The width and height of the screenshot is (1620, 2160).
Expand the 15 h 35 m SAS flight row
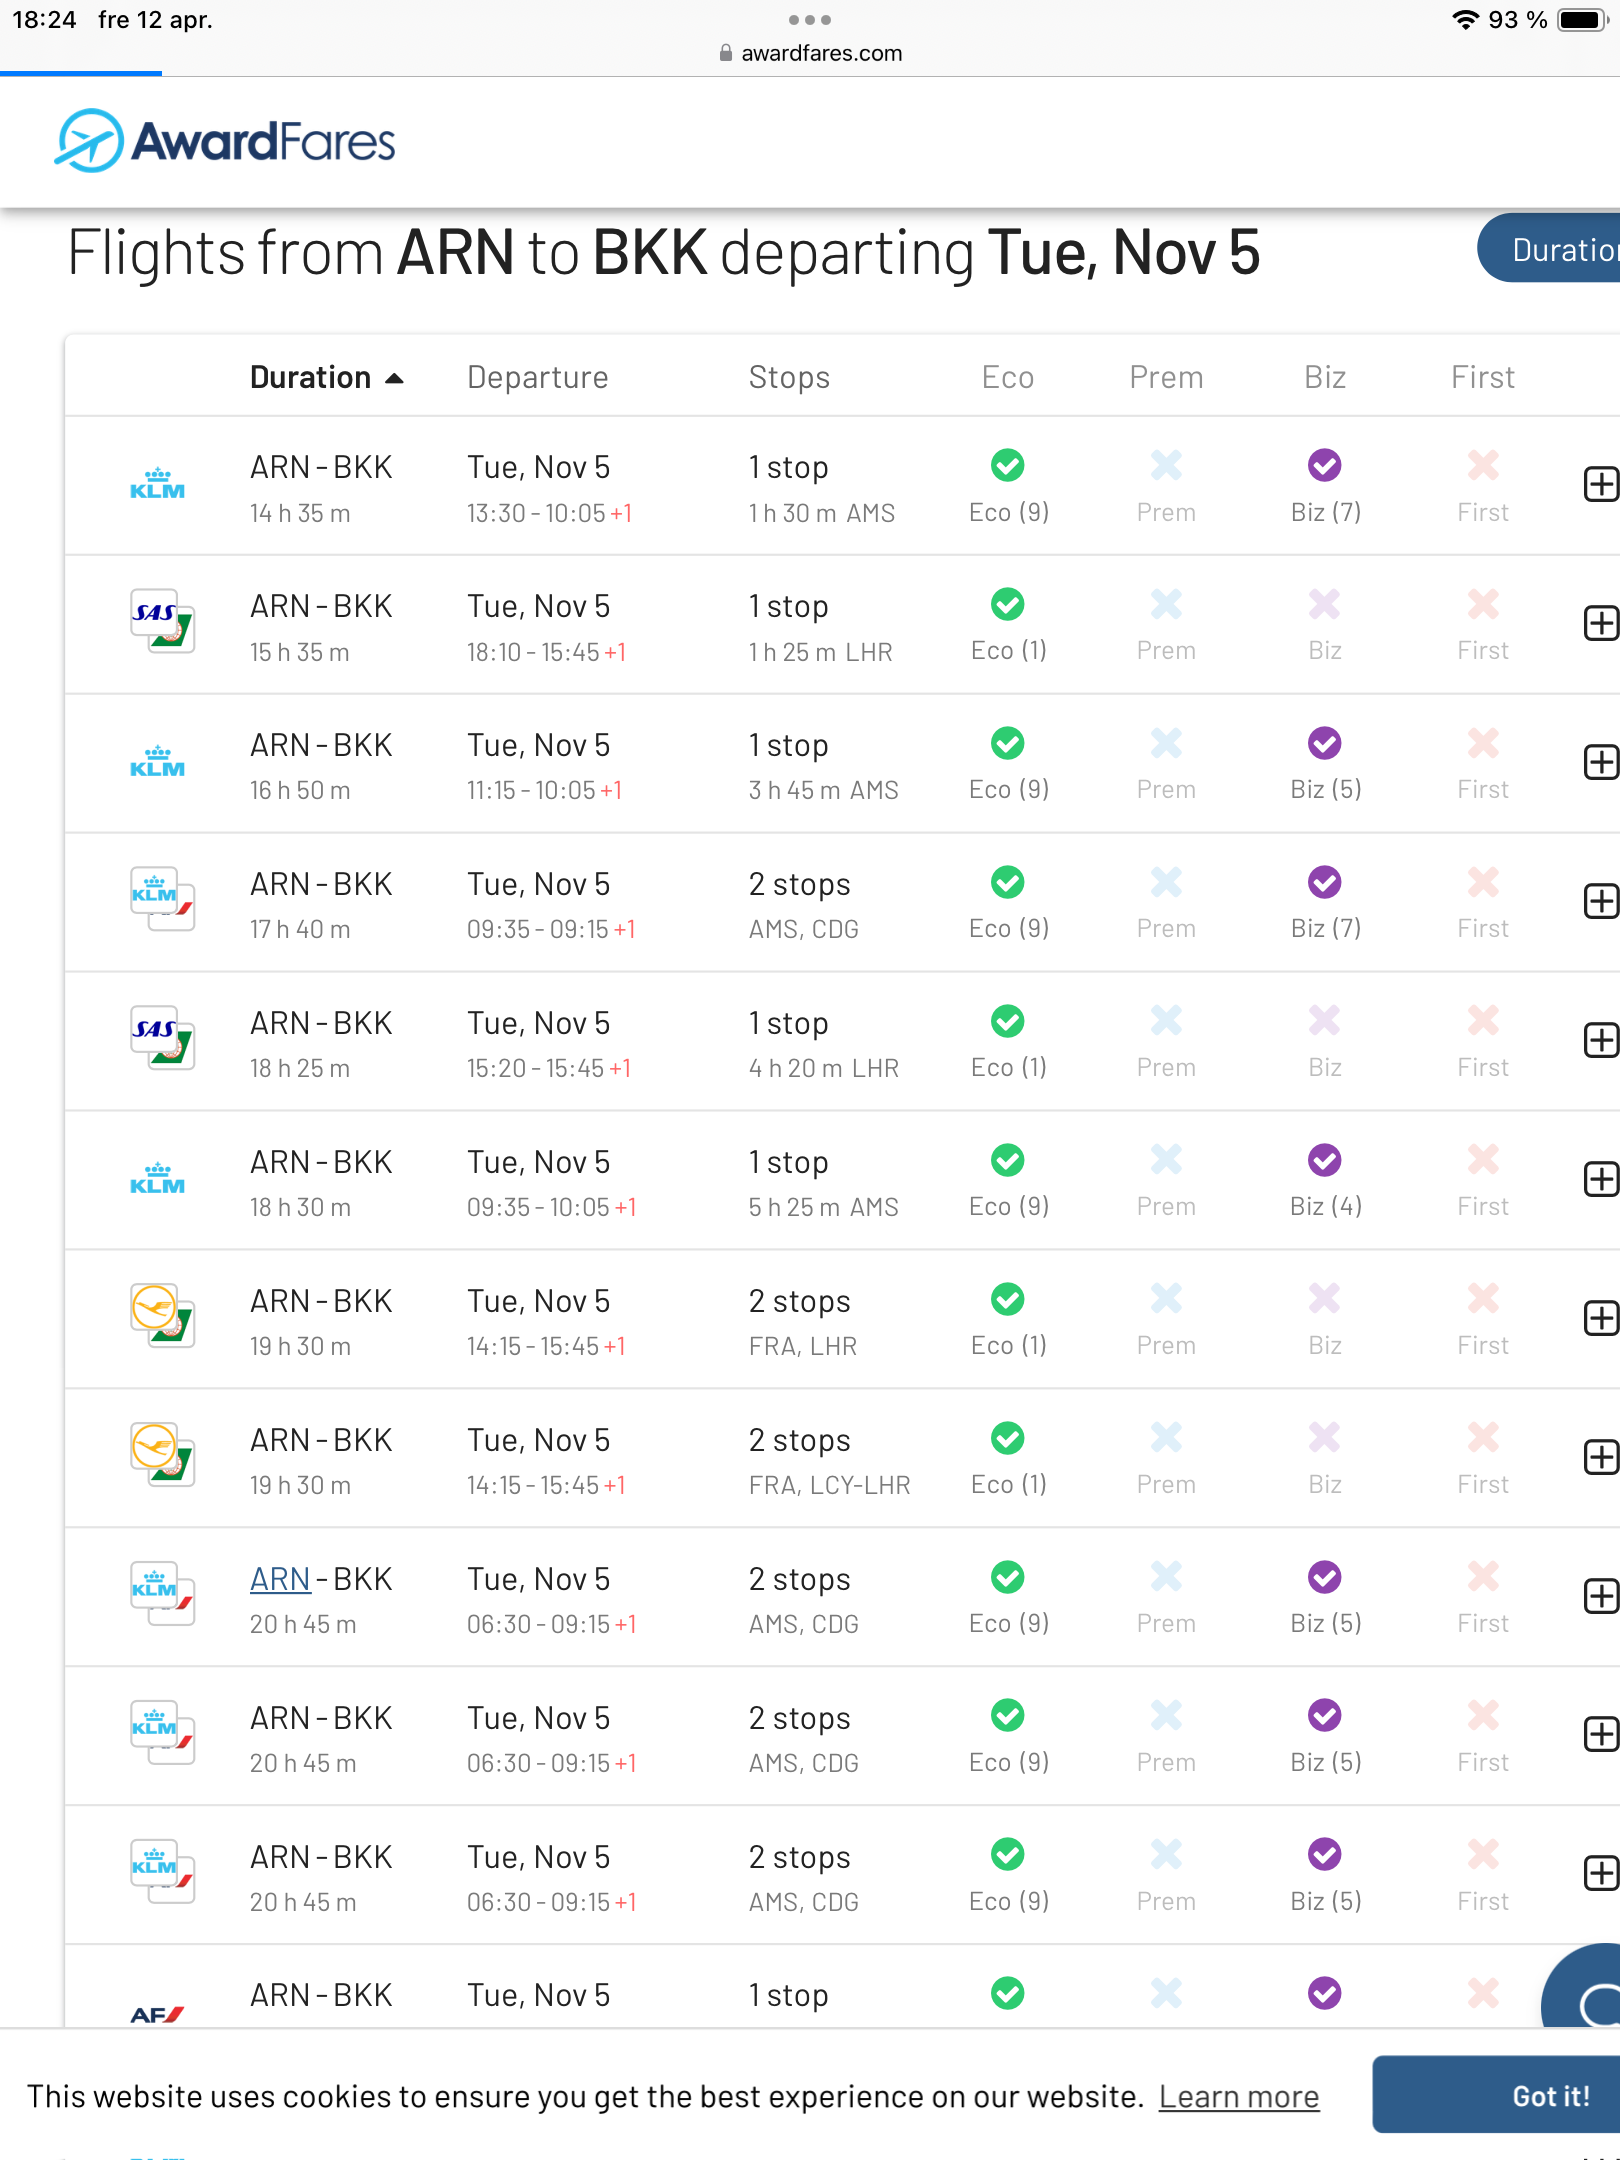(1600, 624)
